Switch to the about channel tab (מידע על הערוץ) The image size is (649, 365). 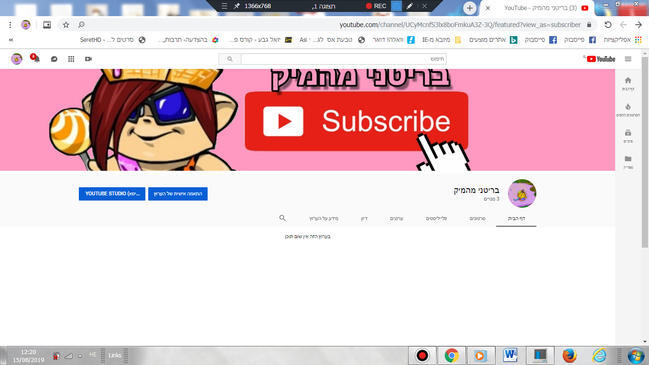tap(324, 218)
